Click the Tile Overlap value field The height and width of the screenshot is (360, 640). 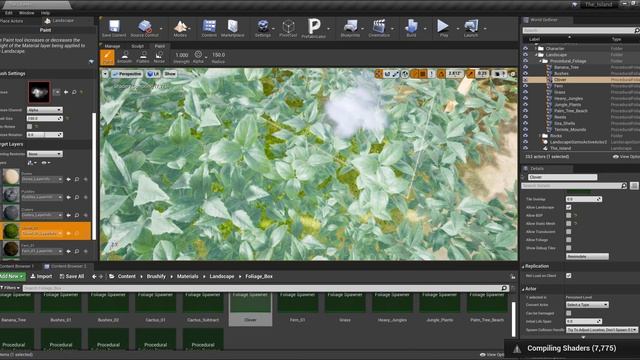click(584, 199)
